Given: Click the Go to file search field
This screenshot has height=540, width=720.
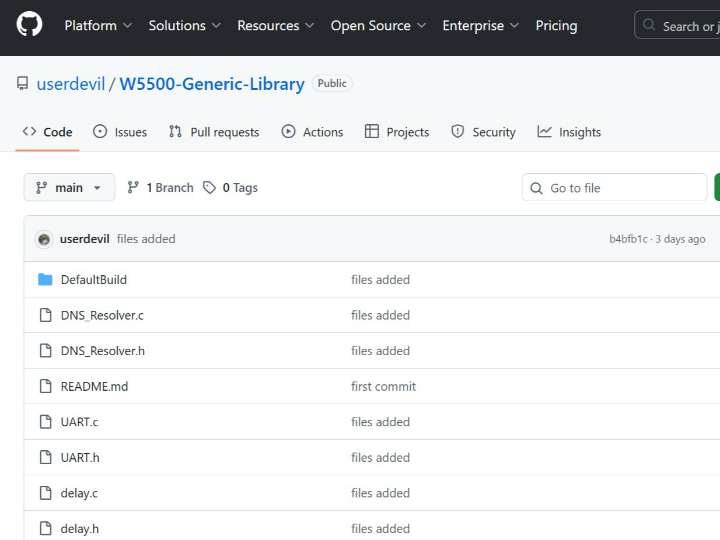Looking at the screenshot, I should tap(620, 188).
